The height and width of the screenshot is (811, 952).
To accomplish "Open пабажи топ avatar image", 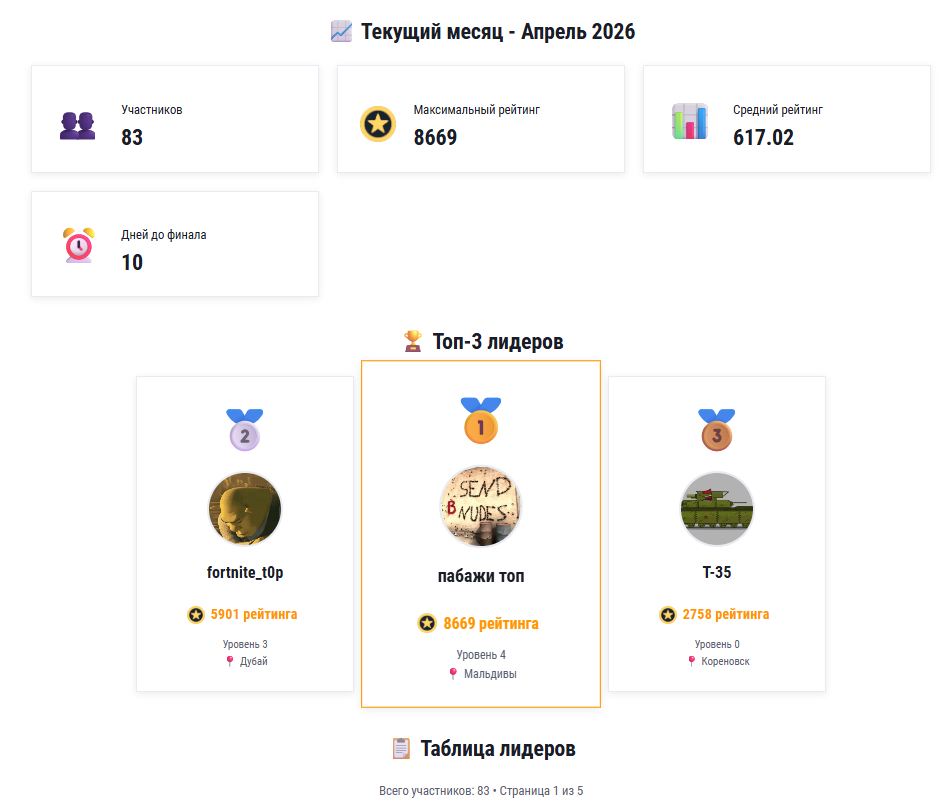I will [x=481, y=506].
